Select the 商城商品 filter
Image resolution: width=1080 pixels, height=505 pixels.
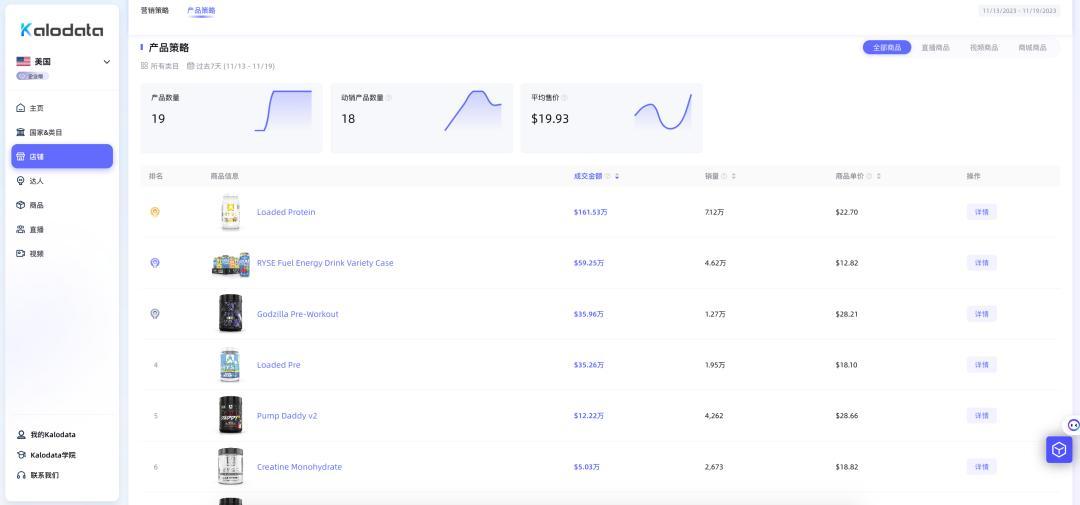coord(1032,48)
